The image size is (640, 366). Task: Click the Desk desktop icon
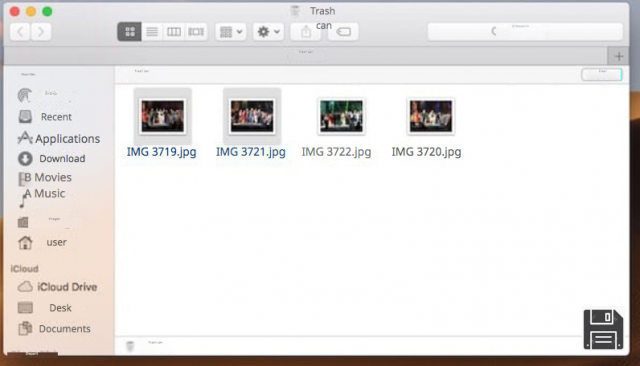pyautogui.click(x=25, y=308)
